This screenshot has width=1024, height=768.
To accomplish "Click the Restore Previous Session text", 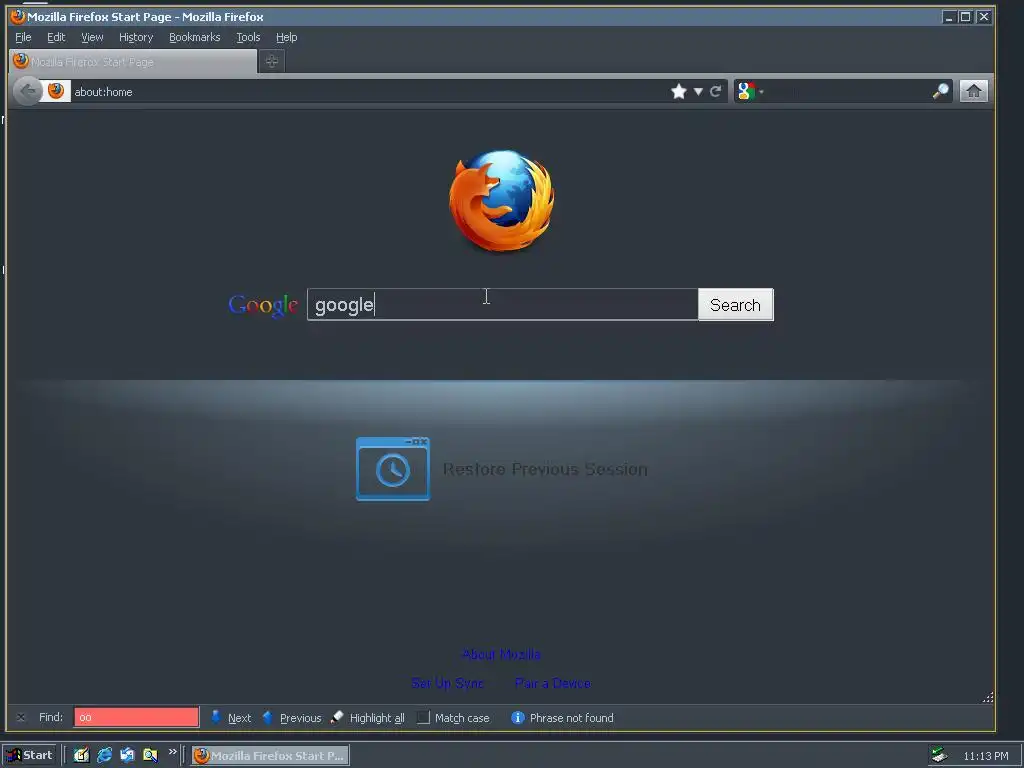I will [x=545, y=469].
